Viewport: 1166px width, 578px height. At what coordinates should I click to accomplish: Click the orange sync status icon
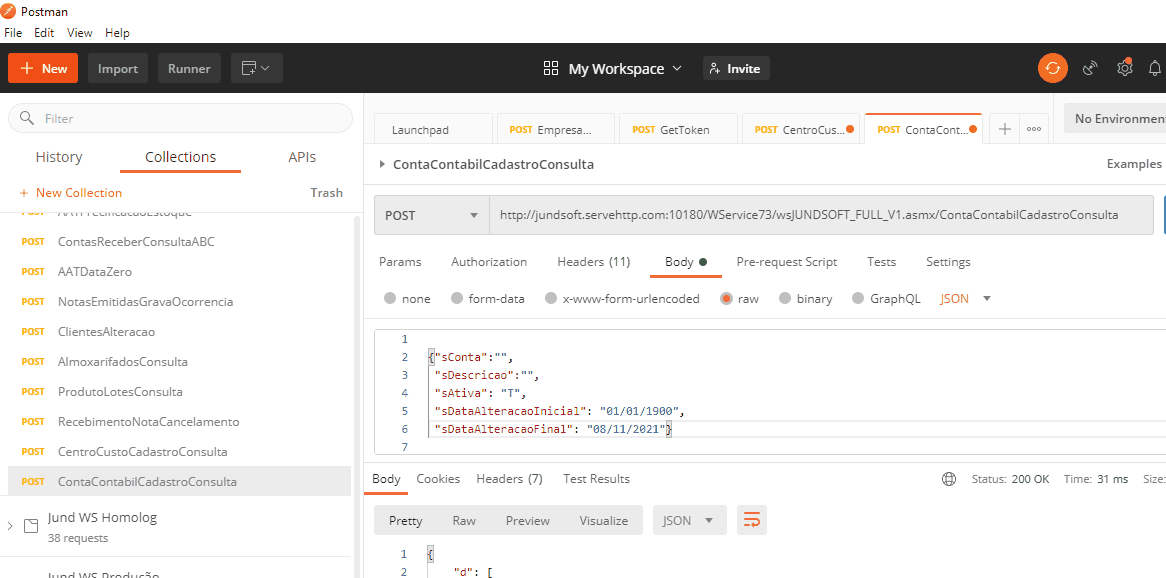1052,68
